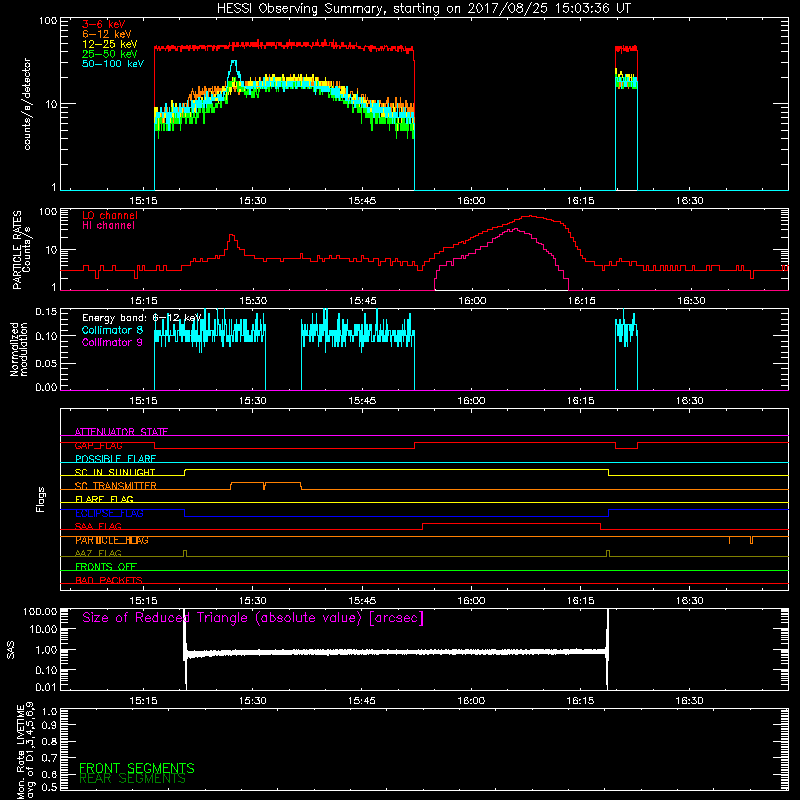The width and height of the screenshot is (800, 800).
Task: Click the FLARE_FLAG label
Action: 104,499
